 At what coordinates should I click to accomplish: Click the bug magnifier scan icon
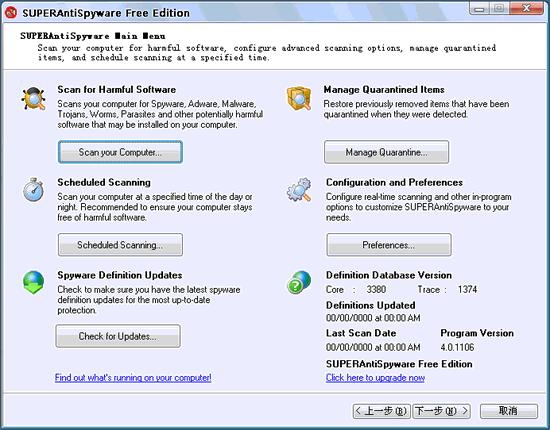33,99
